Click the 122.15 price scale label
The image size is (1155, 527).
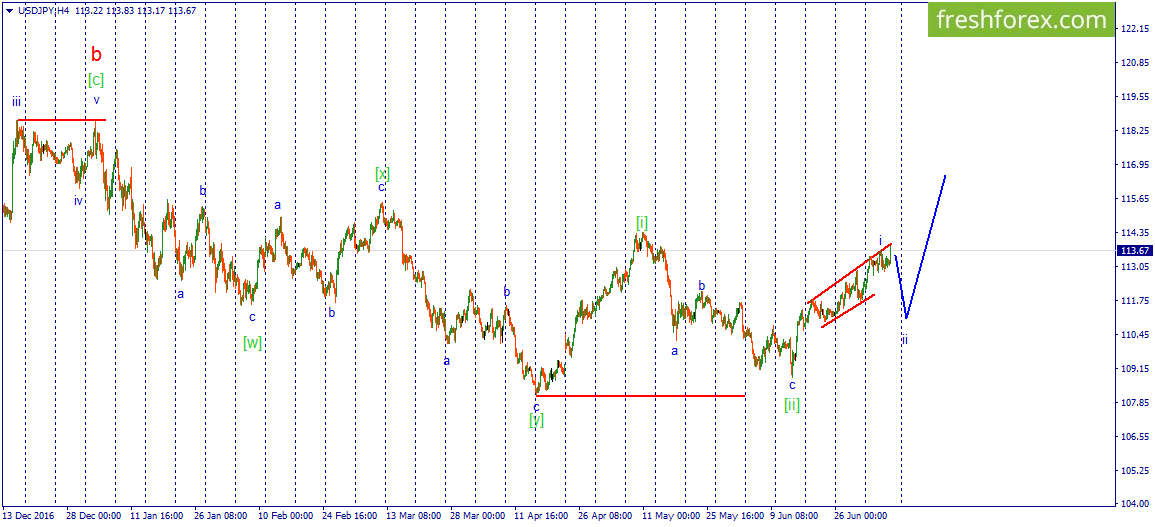(1134, 29)
